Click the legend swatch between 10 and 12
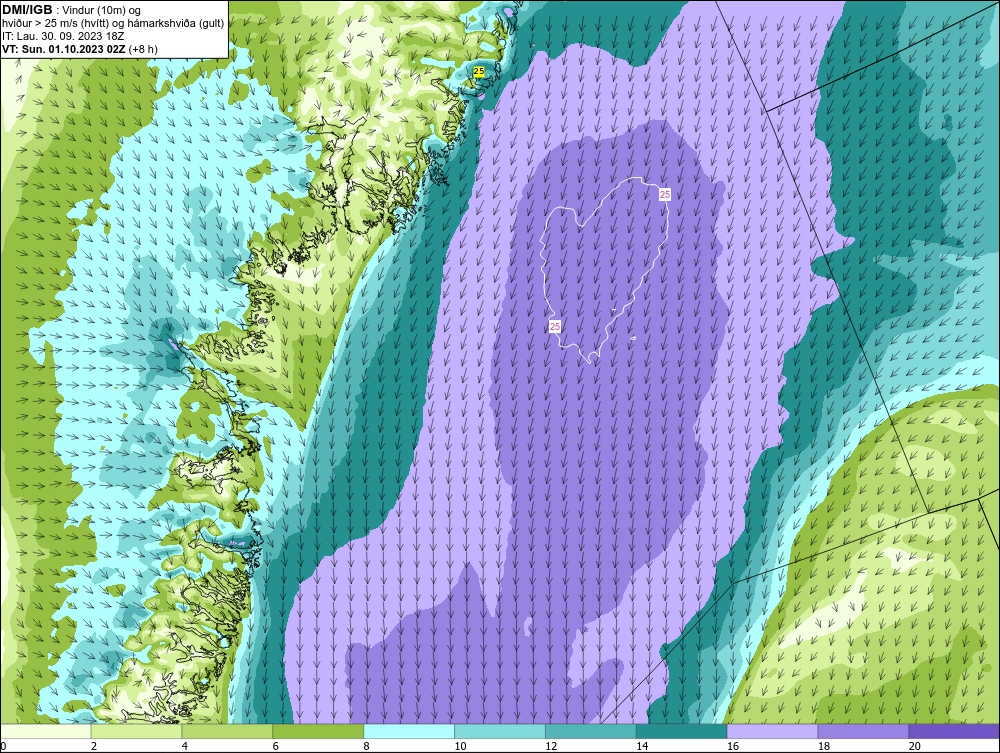This screenshot has width=1000, height=753. pyautogui.click(x=500, y=731)
